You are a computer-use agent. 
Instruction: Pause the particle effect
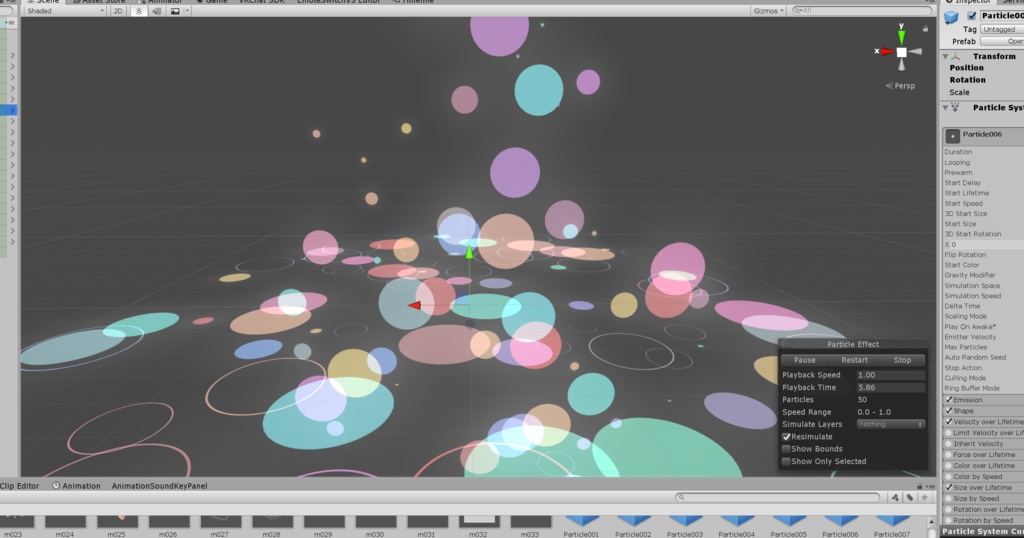pyautogui.click(x=805, y=360)
